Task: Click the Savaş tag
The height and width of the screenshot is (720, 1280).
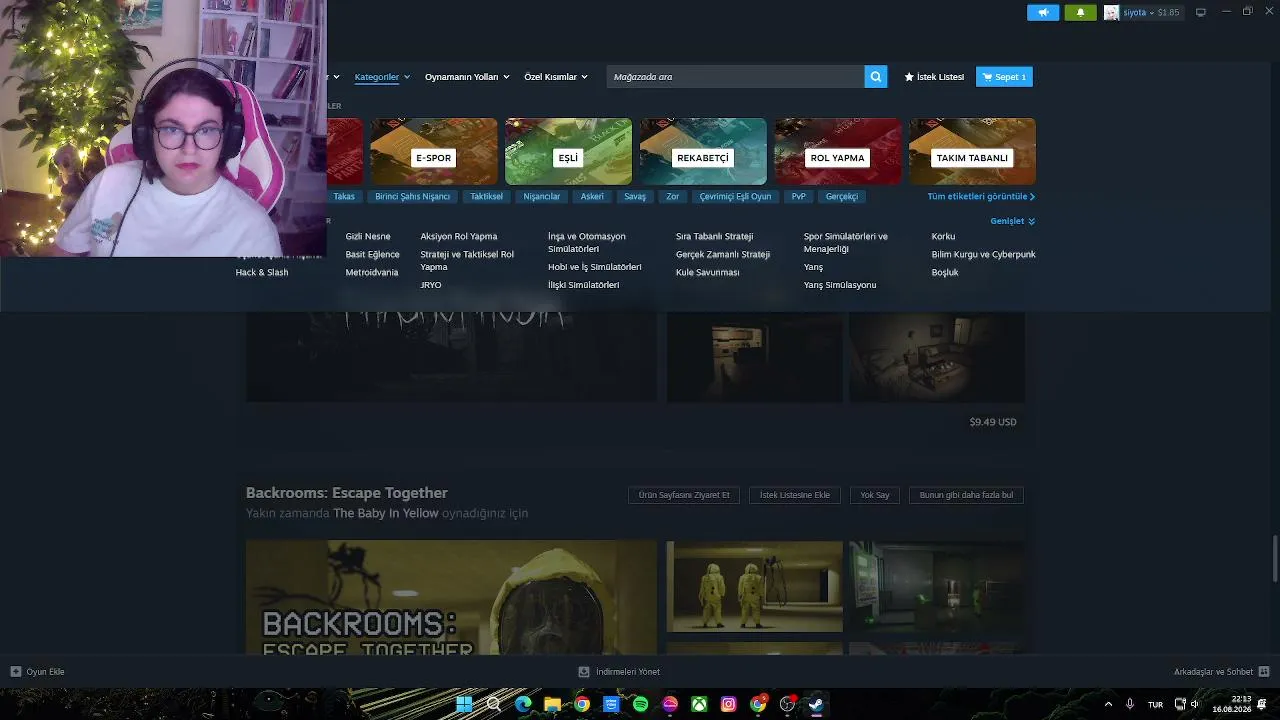Action: 635,197
